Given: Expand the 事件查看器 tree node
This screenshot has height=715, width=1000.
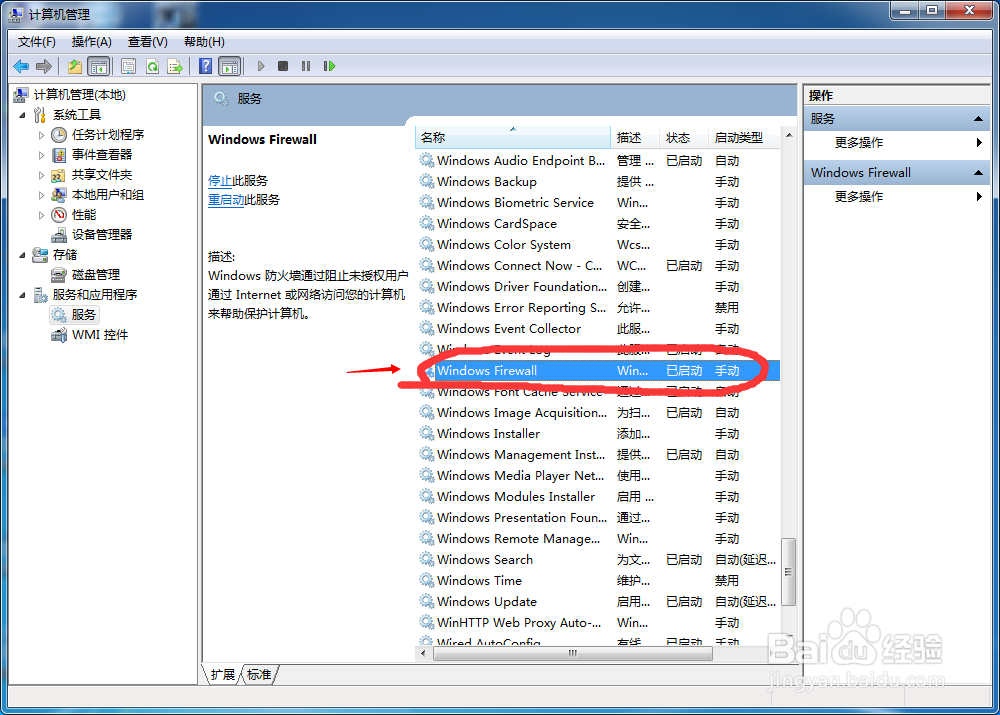Looking at the screenshot, I should [41, 155].
